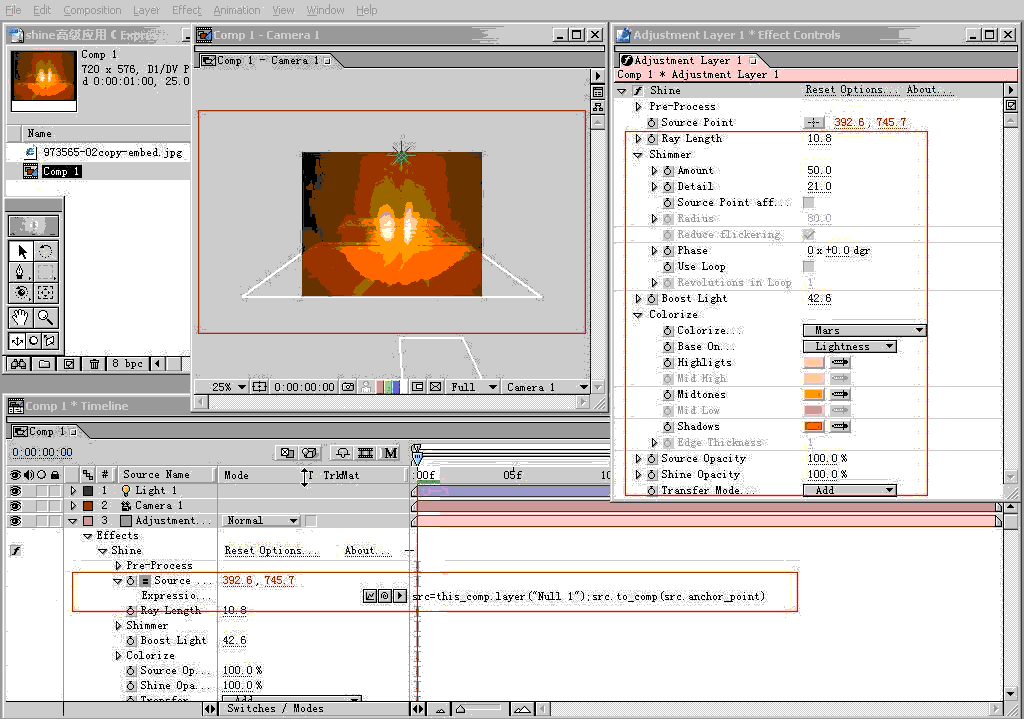The width and height of the screenshot is (1024, 719).
Task: Click the Timeline current time 0:00:00:00
Action: (42, 453)
